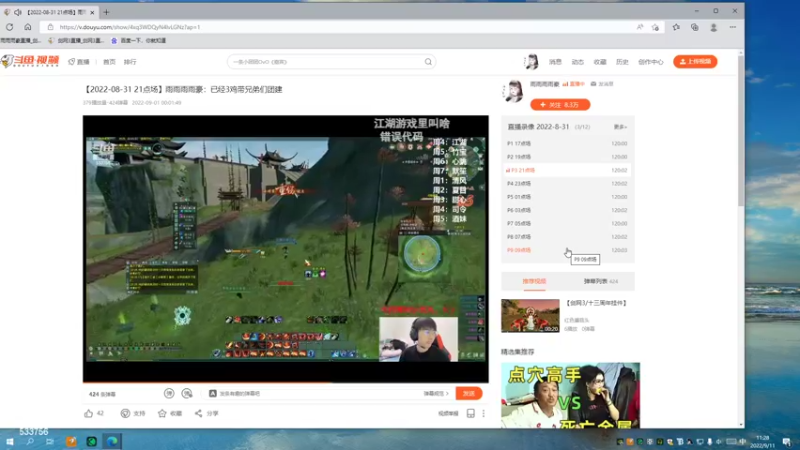Viewport: 800px width, 450px height.
Task: Click the collect star icon below video
Action: [162, 413]
